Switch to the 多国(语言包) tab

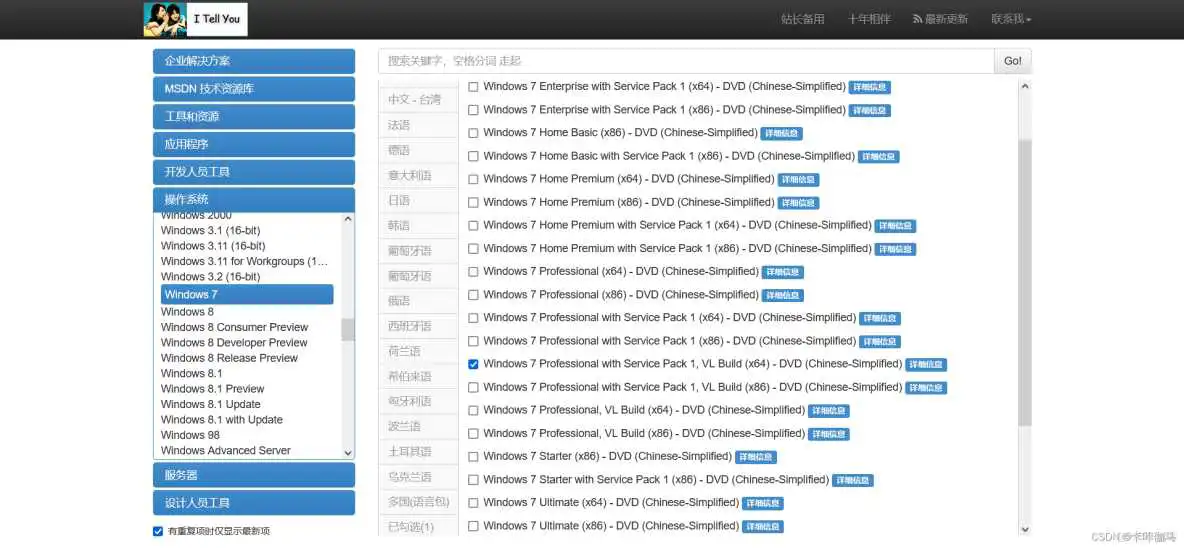click(418, 502)
